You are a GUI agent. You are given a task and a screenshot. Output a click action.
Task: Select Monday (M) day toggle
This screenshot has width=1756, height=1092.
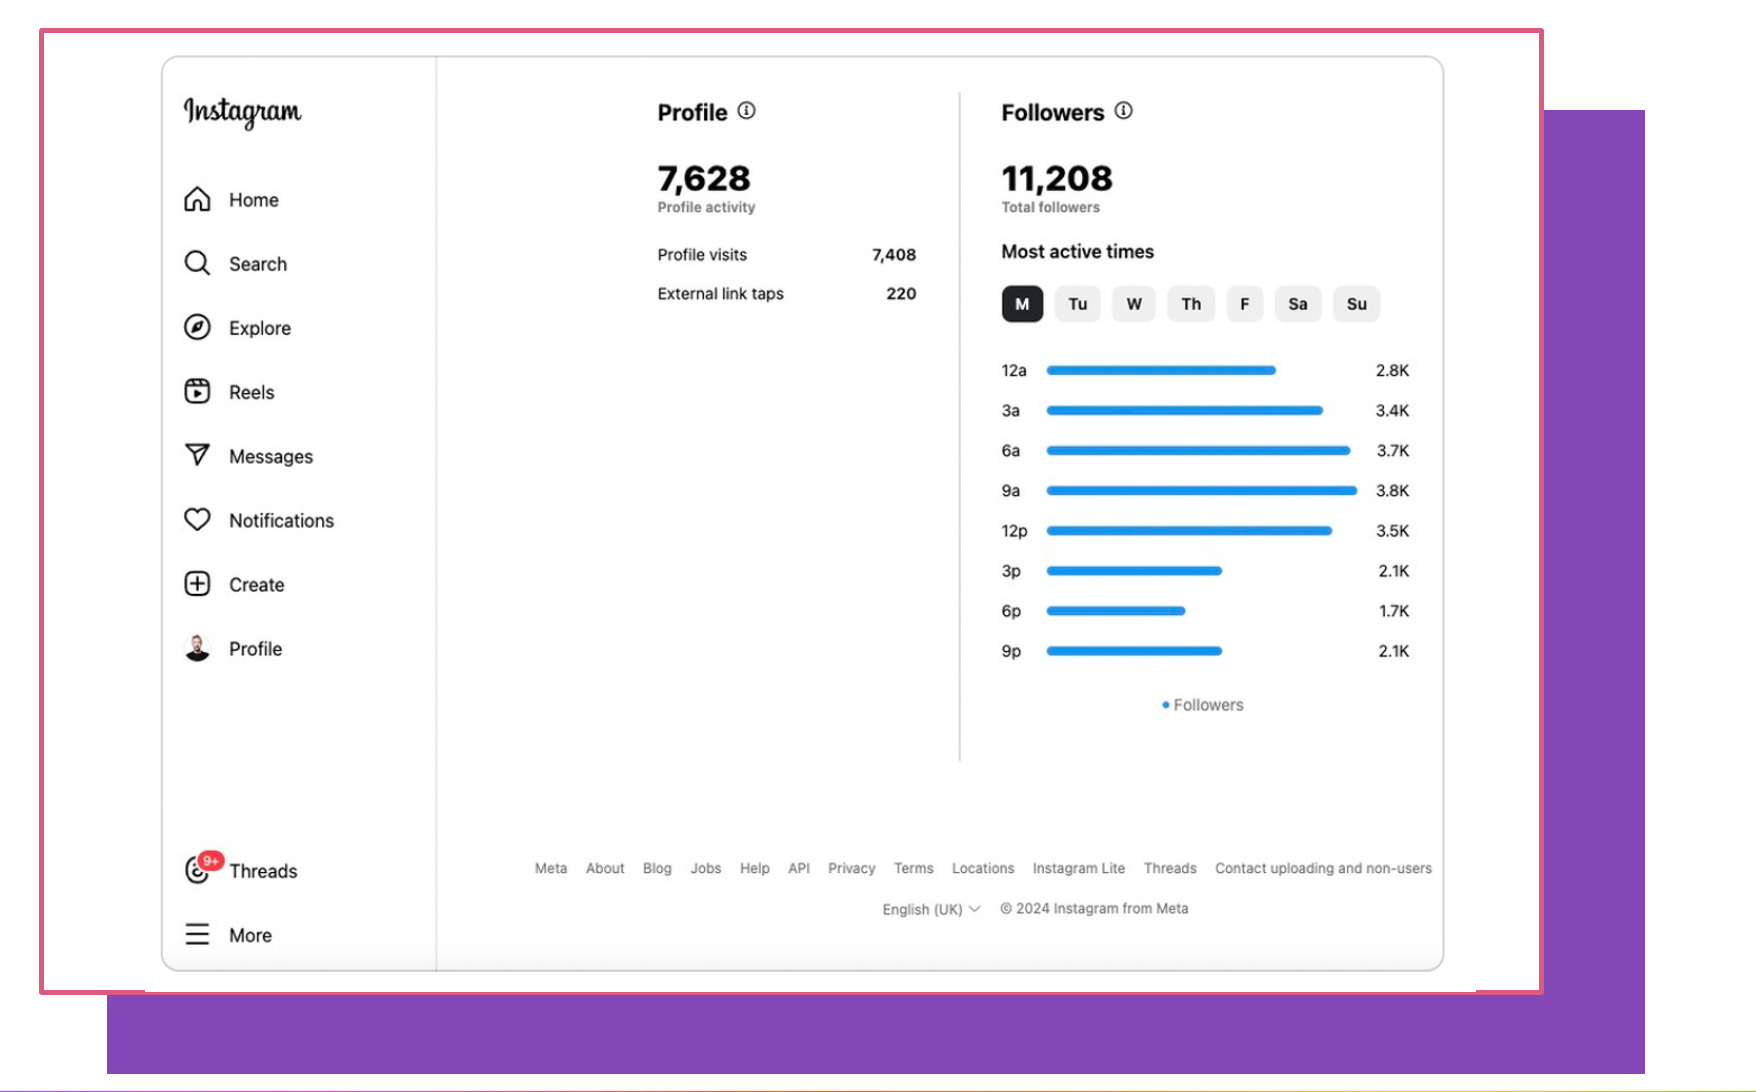coord(1022,304)
